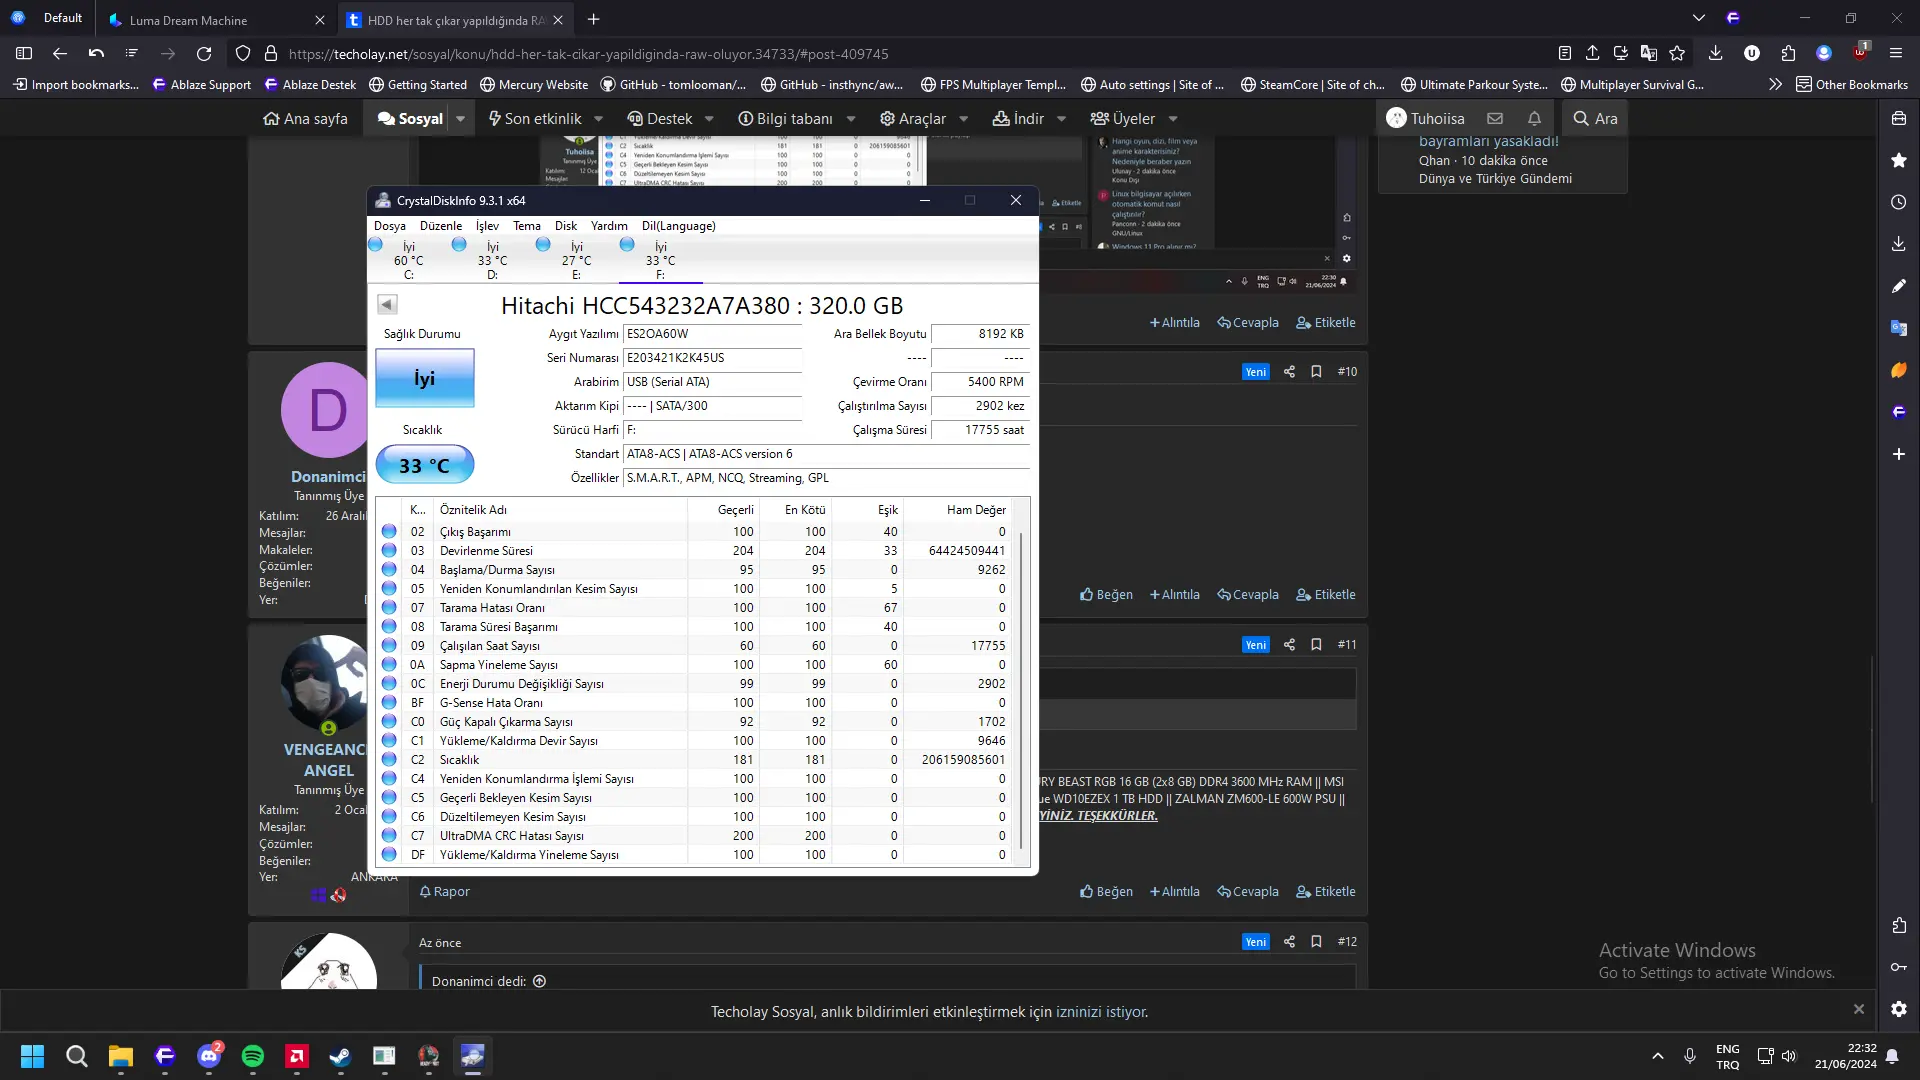Click Rapor under post #11
The height and width of the screenshot is (1080, 1920).
pyautogui.click(x=444, y=891)
